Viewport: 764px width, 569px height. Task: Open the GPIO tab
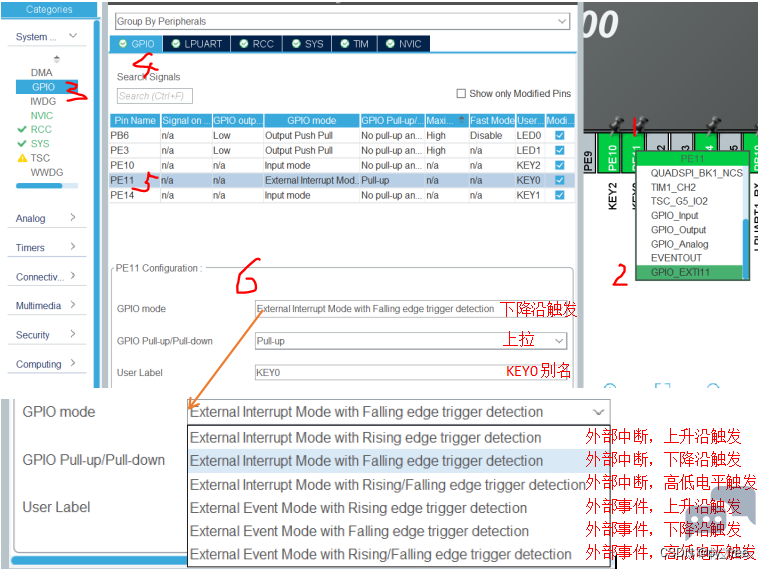[136, 44]
